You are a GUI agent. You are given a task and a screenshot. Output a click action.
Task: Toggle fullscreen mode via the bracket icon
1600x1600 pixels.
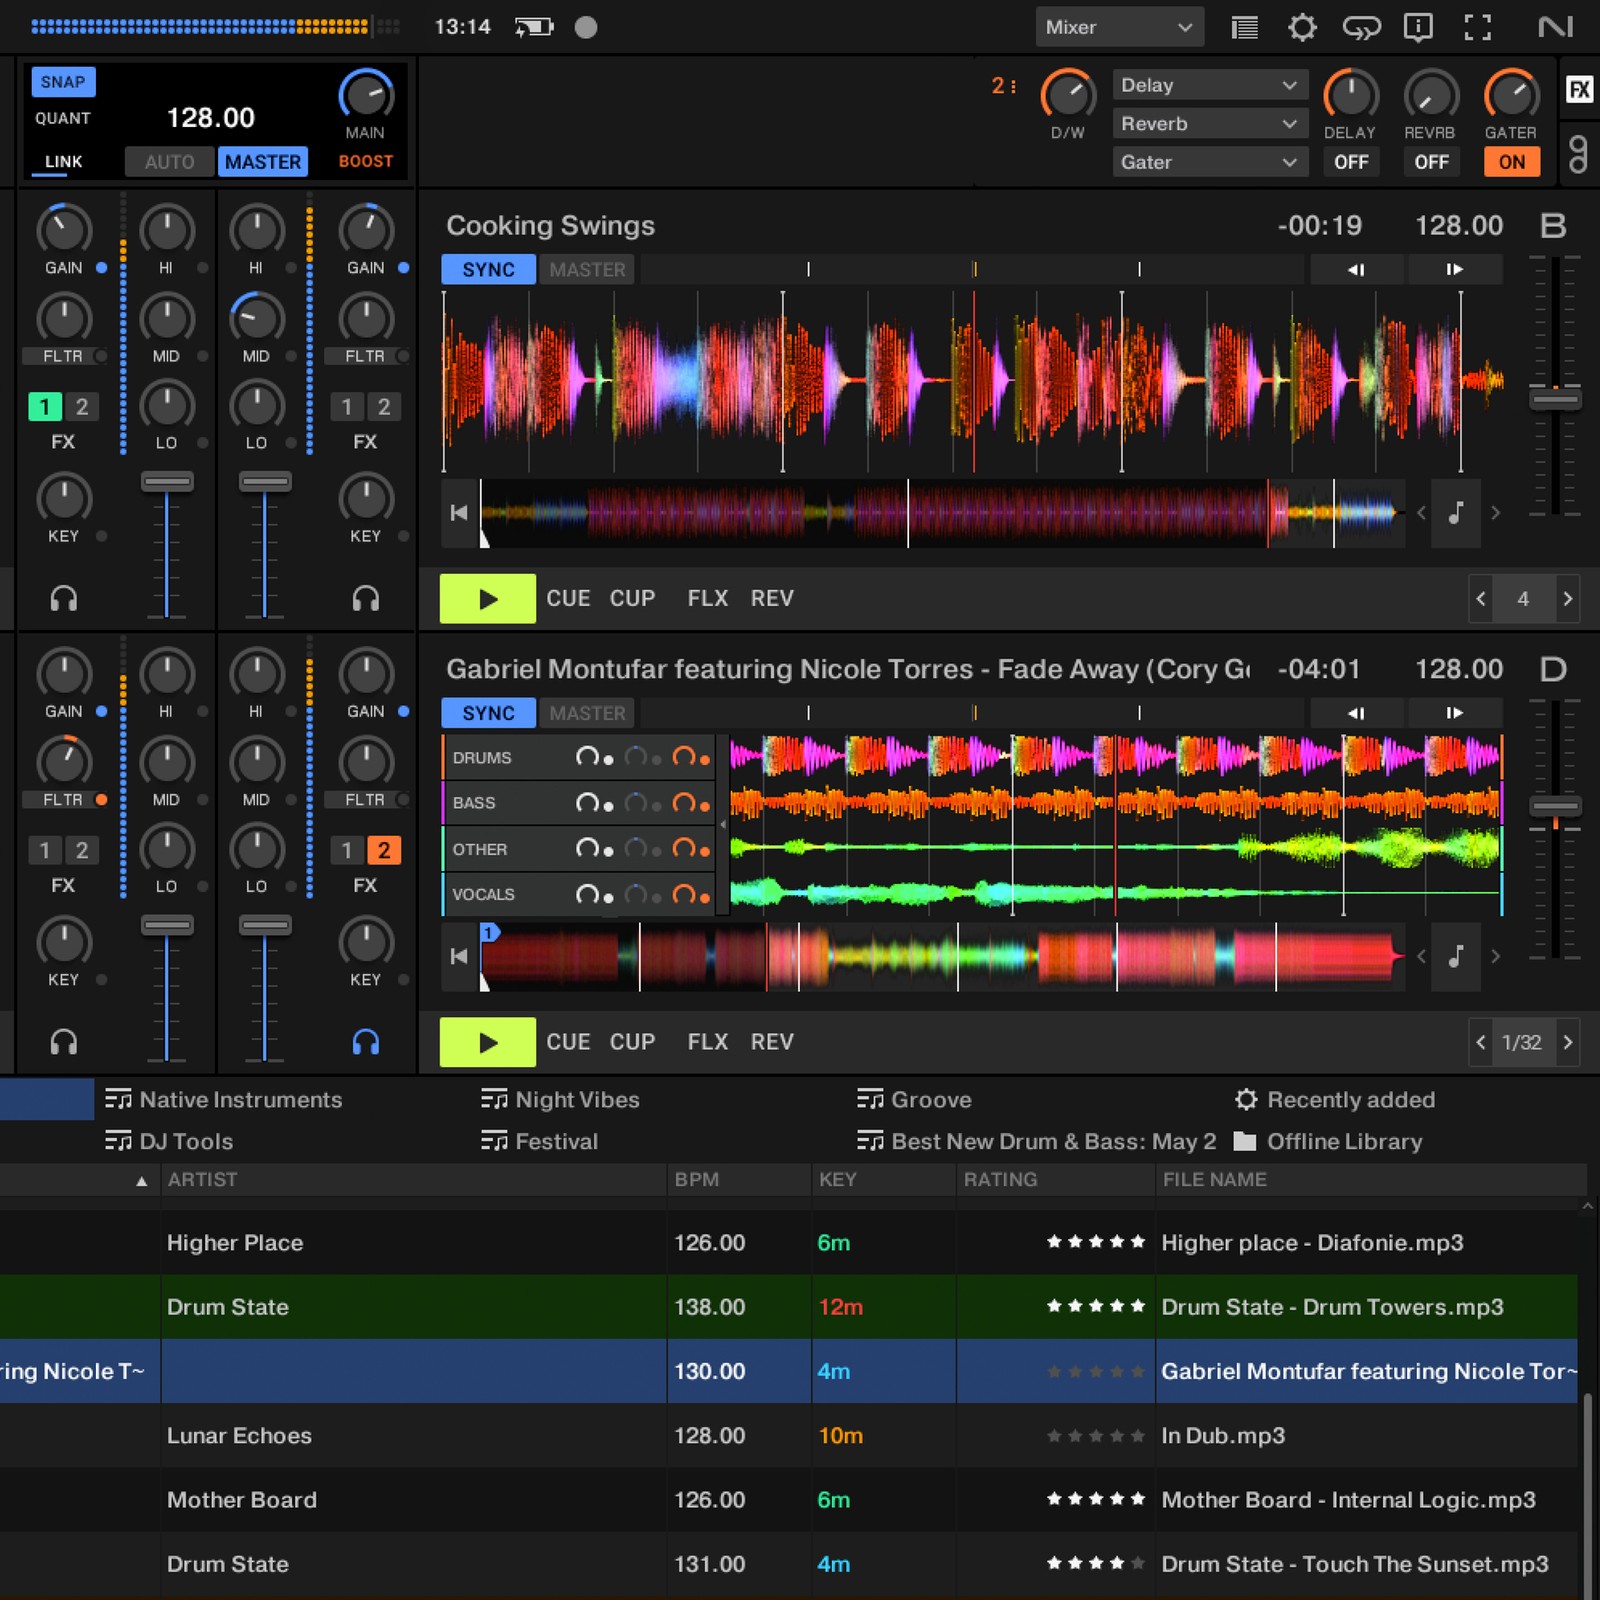coord(1477,27)
